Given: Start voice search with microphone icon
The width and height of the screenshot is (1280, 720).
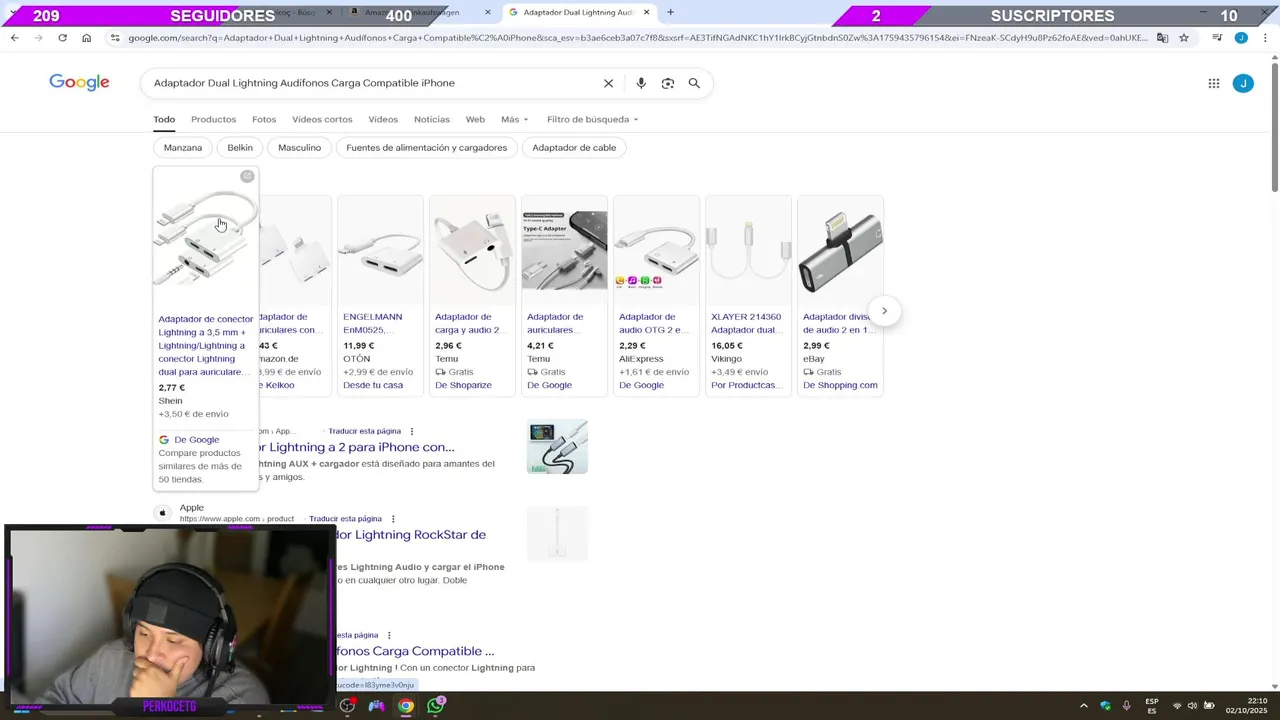Looking at the screenshot, I should point(641,83).
